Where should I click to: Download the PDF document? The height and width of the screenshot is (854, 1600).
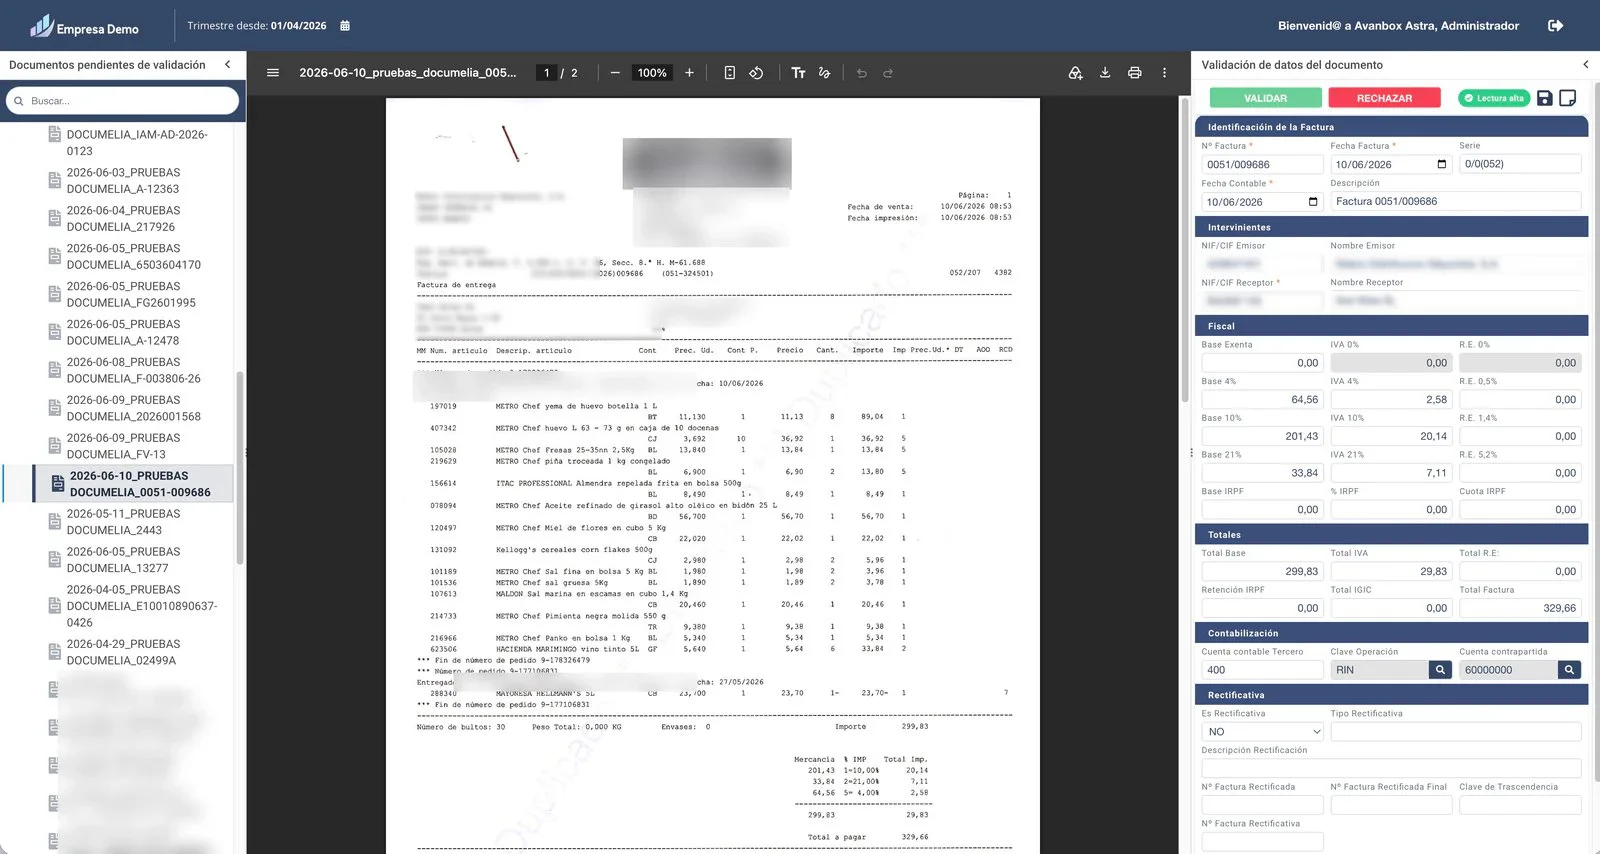pyautogui.click(x=1105, y=73)
